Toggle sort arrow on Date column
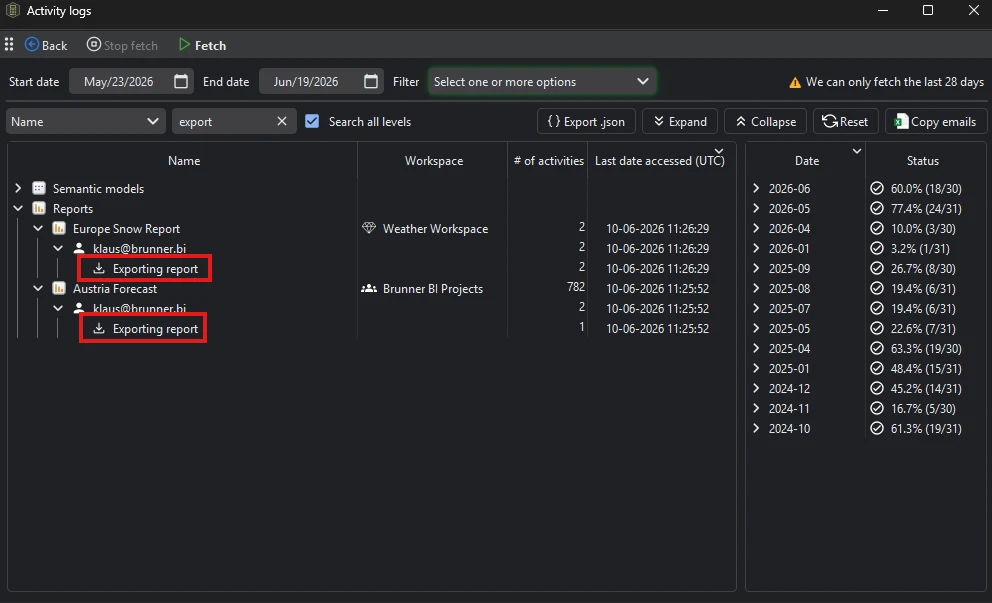 pyautogui.click(x=857, y=151)
